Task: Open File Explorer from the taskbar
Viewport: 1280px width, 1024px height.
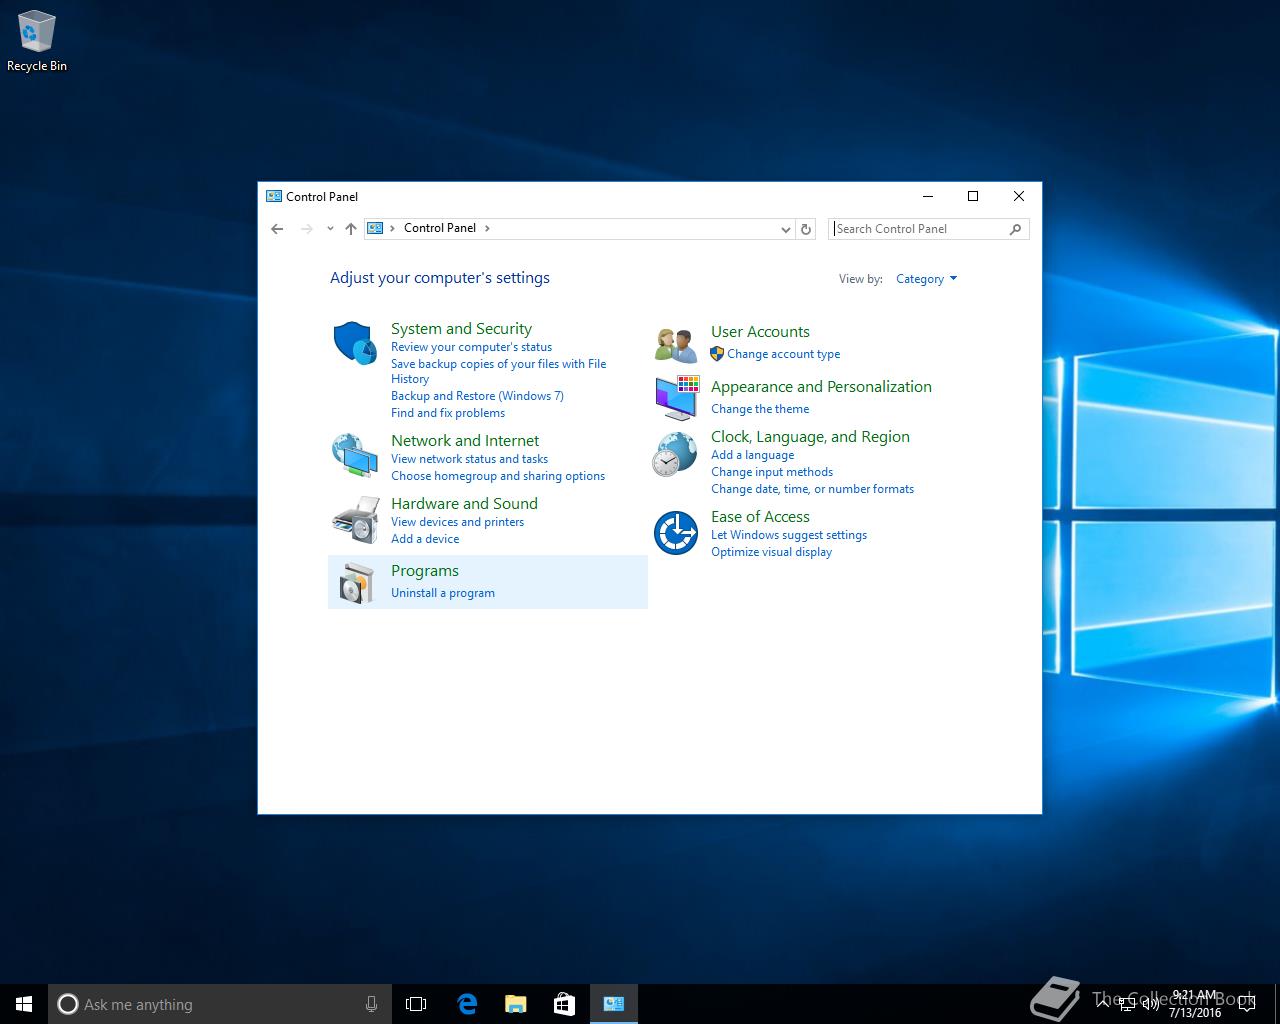Action: point(516,1004)
